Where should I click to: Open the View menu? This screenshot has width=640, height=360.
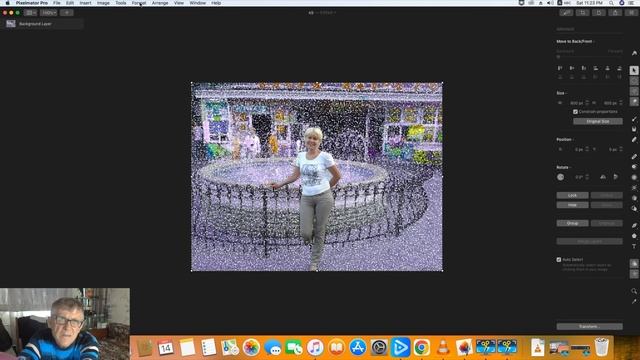179,3
